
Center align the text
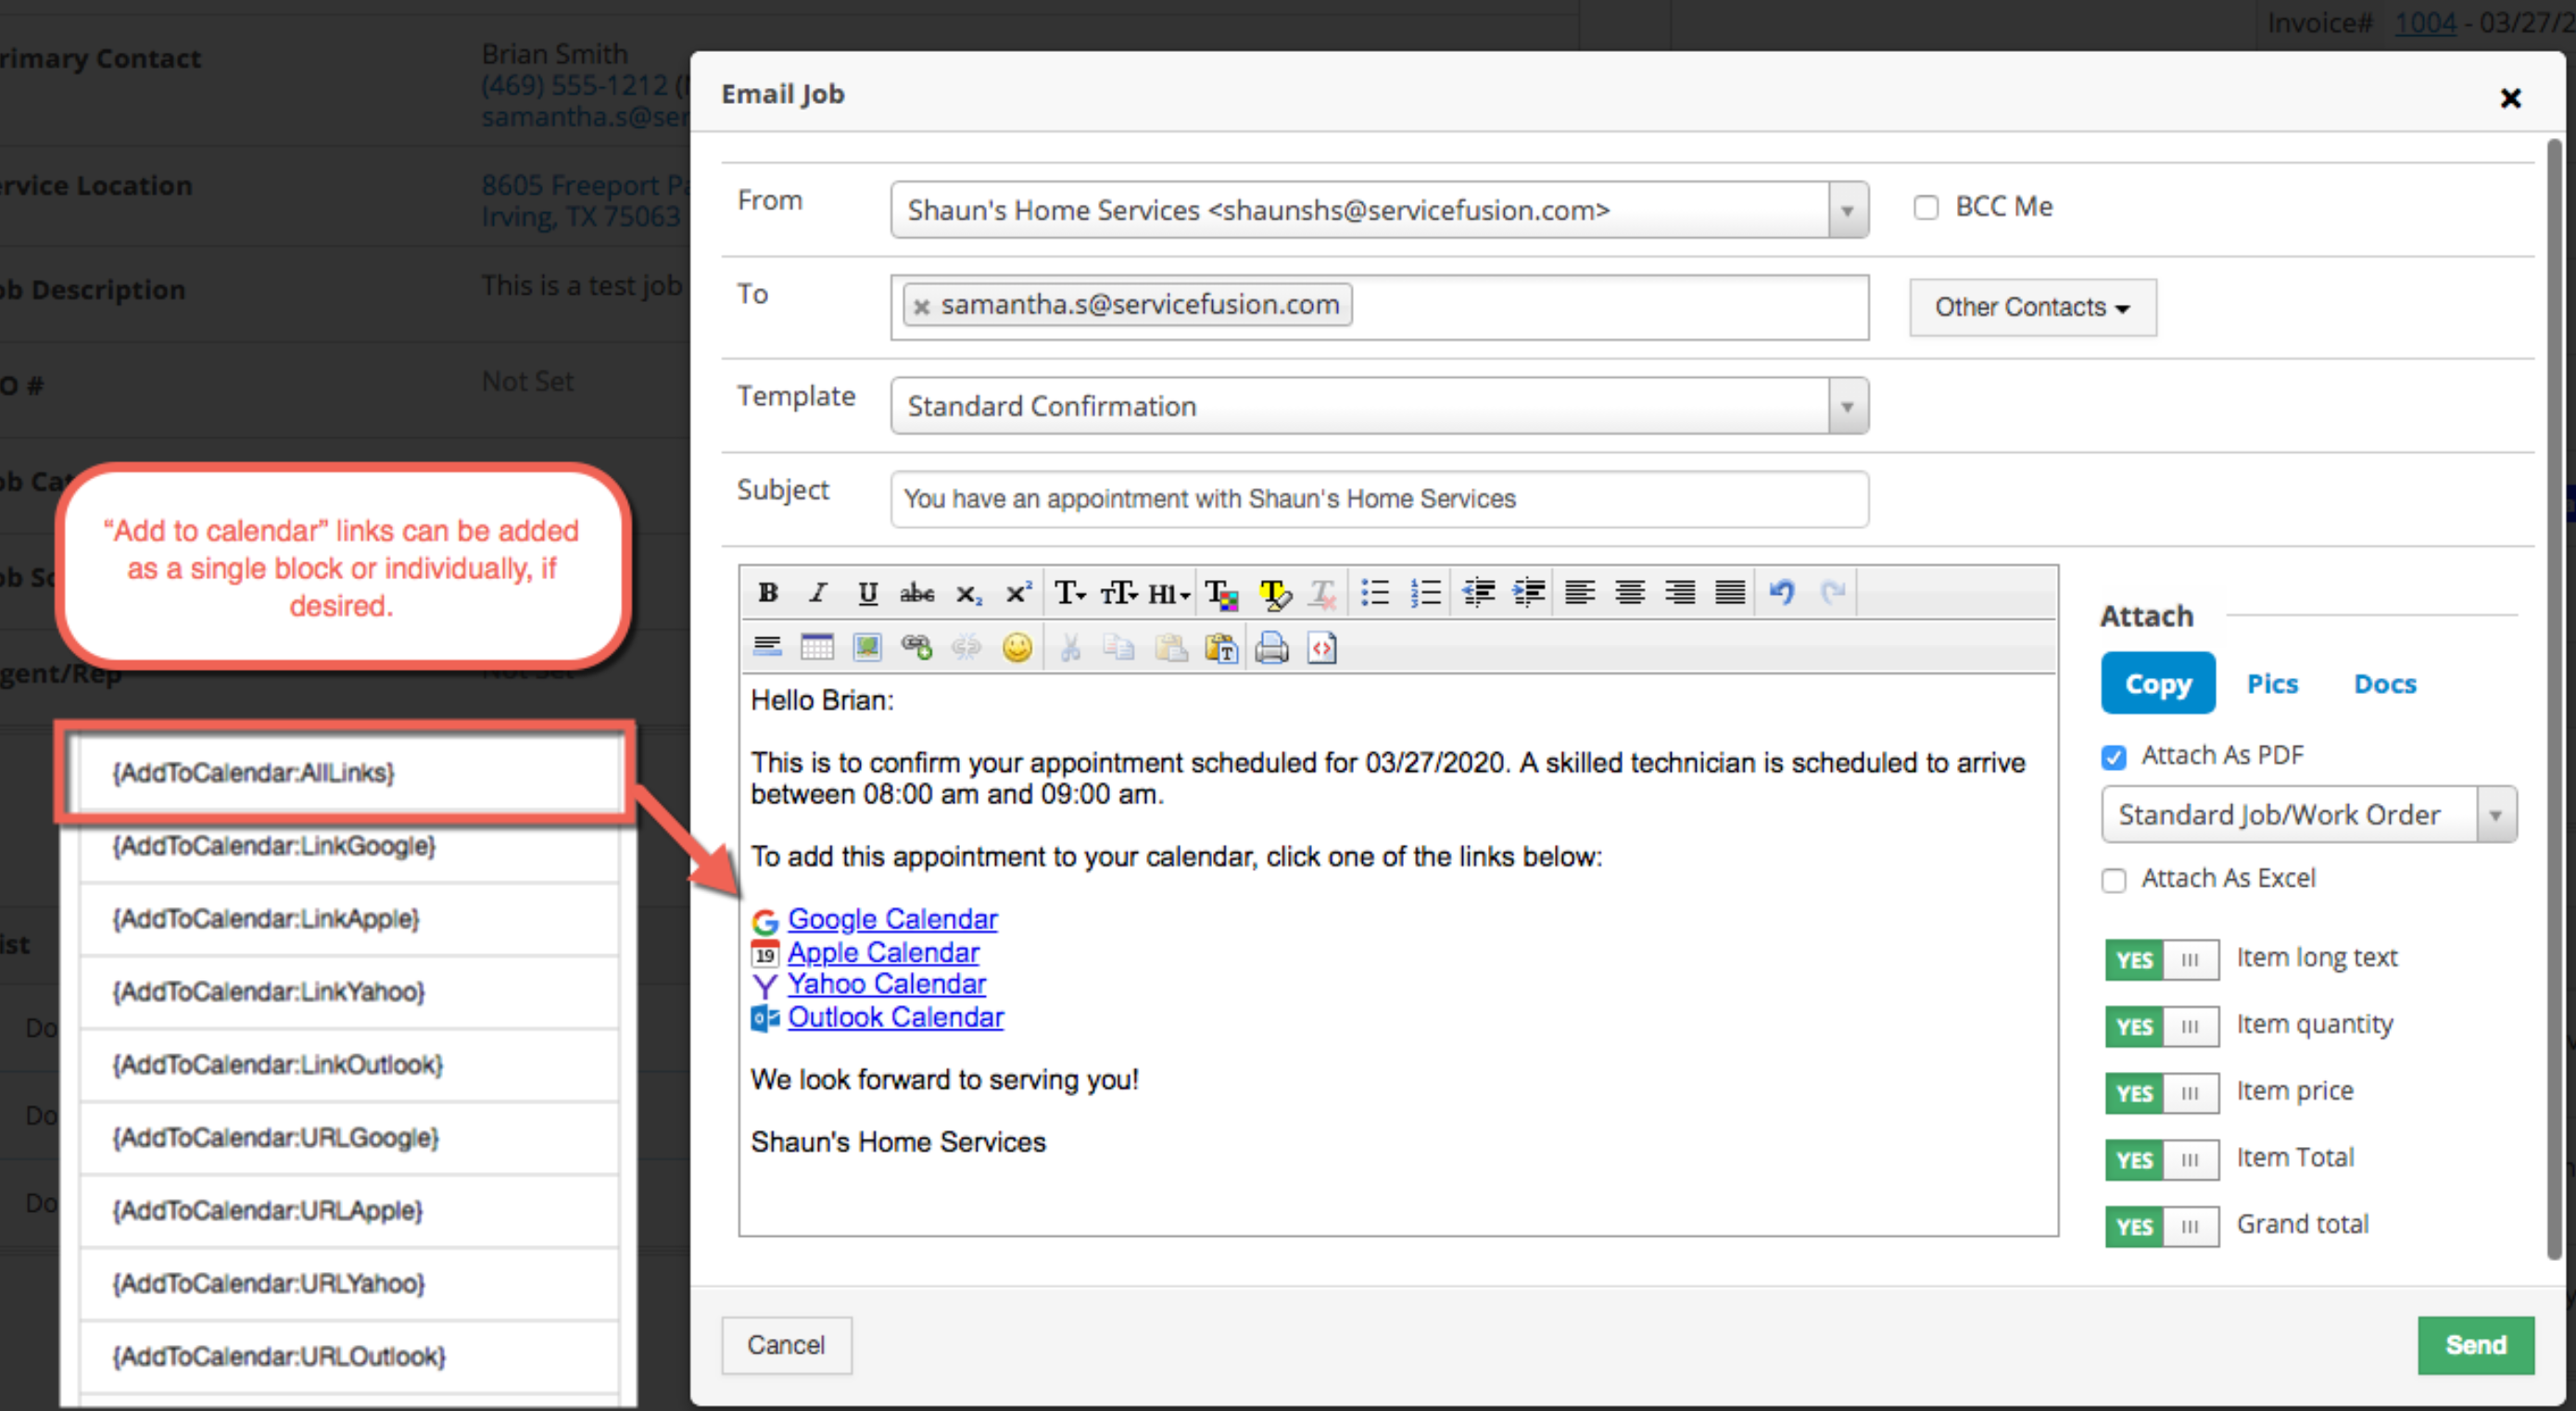point(1629,593)
